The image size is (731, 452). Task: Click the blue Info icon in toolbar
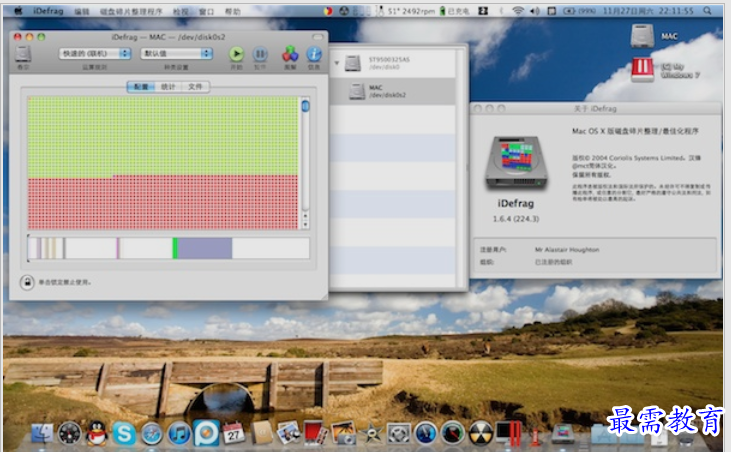click(x=314, y=54)
